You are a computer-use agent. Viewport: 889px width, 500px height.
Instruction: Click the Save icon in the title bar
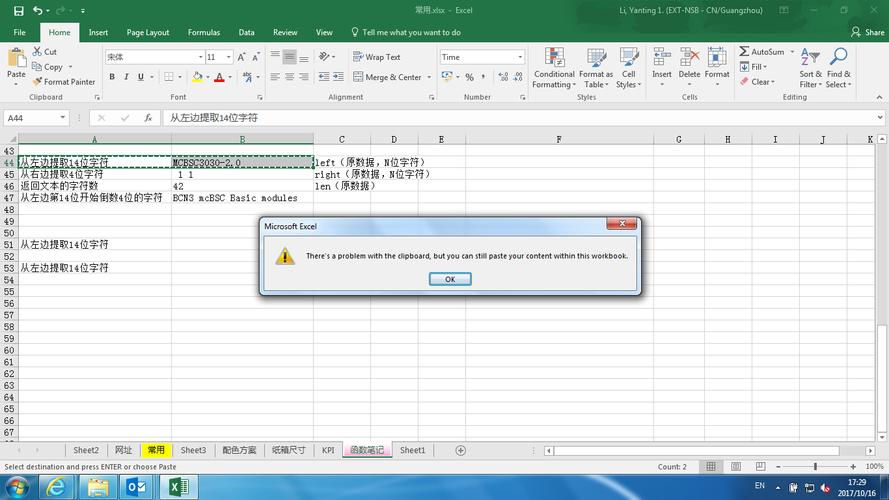coord(18,11)
